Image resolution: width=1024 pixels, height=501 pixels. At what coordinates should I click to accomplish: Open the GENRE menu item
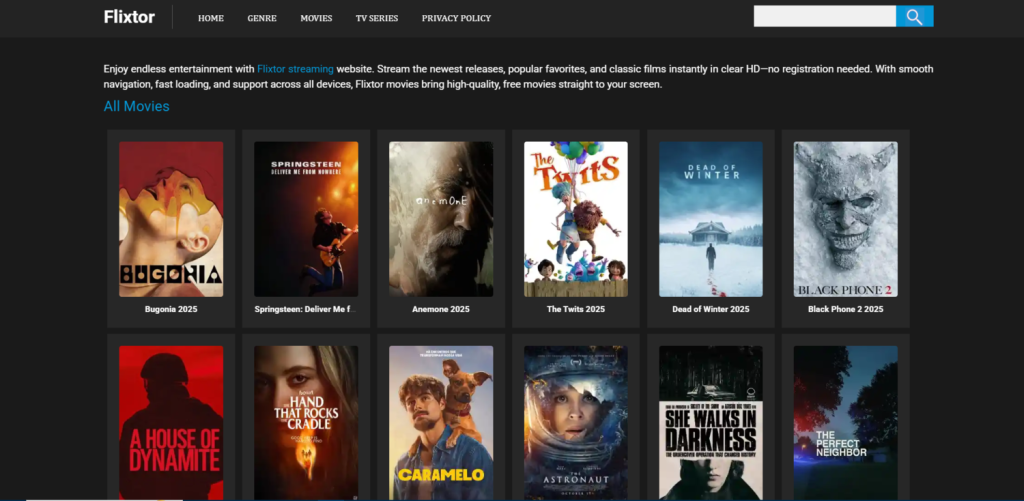click(262, 18)
